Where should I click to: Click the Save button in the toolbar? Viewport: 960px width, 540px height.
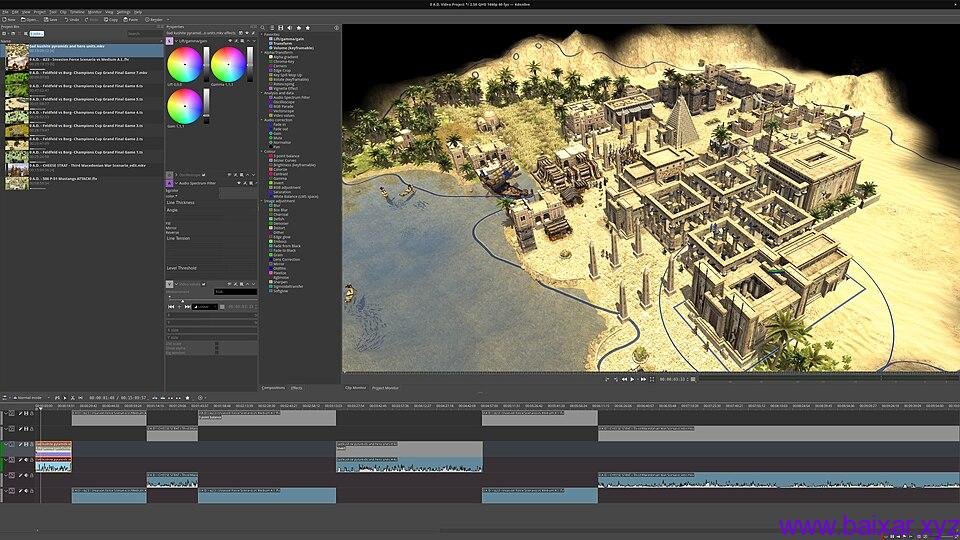[50, 19]
